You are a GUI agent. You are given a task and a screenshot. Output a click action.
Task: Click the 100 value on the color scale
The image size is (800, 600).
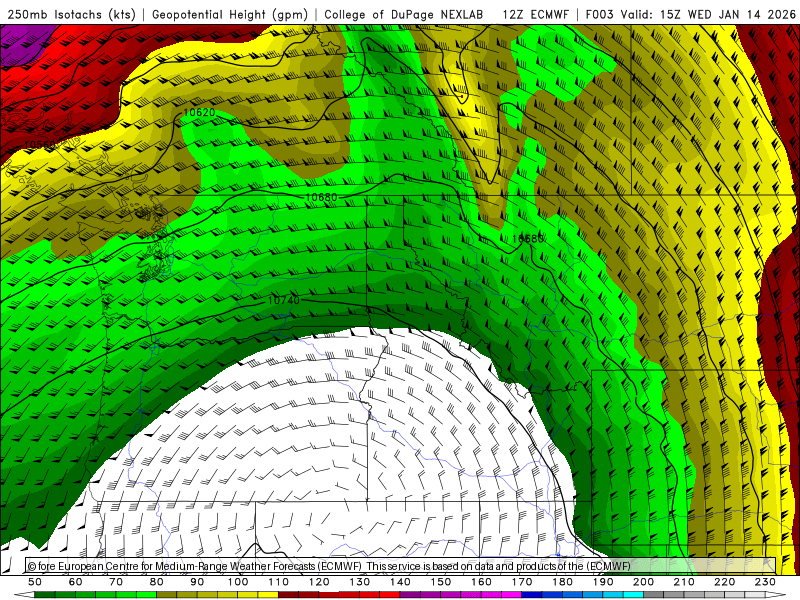[x=238, y=582]
